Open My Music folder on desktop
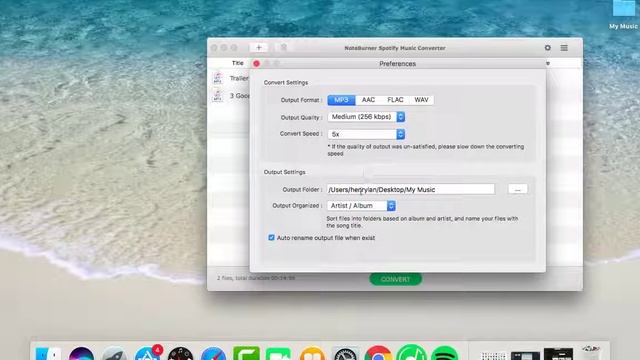This screenshot has height=360, width=640. 624,14
